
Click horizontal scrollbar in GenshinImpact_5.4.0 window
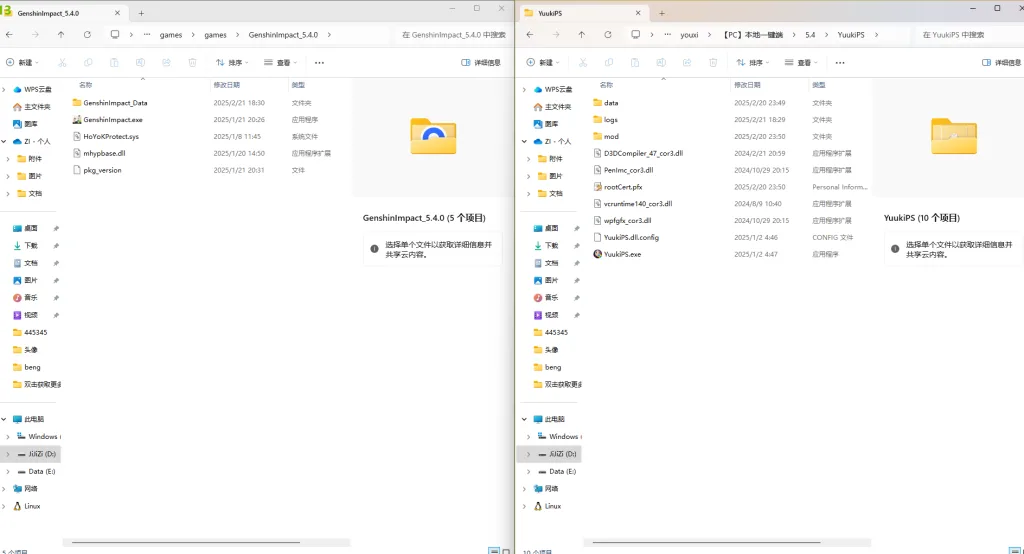click(185, 542)
